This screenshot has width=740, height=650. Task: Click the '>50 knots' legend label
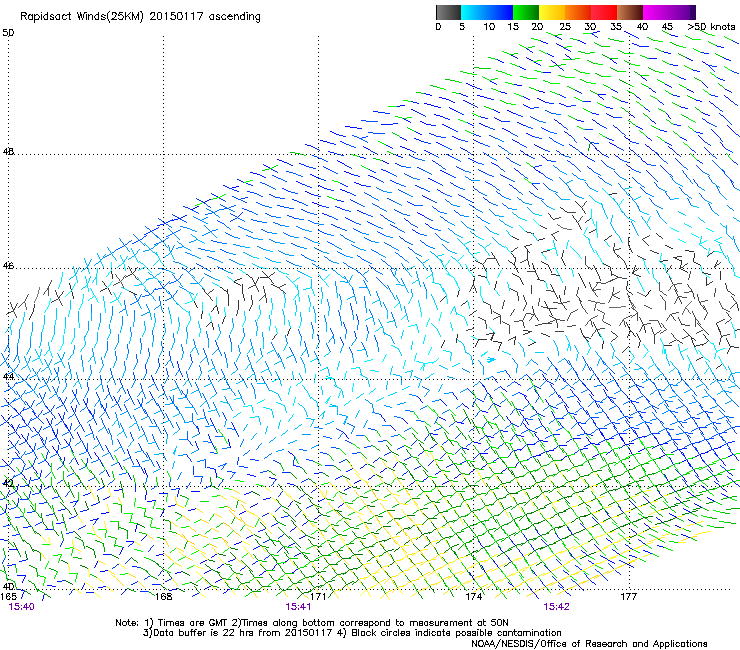711,27
